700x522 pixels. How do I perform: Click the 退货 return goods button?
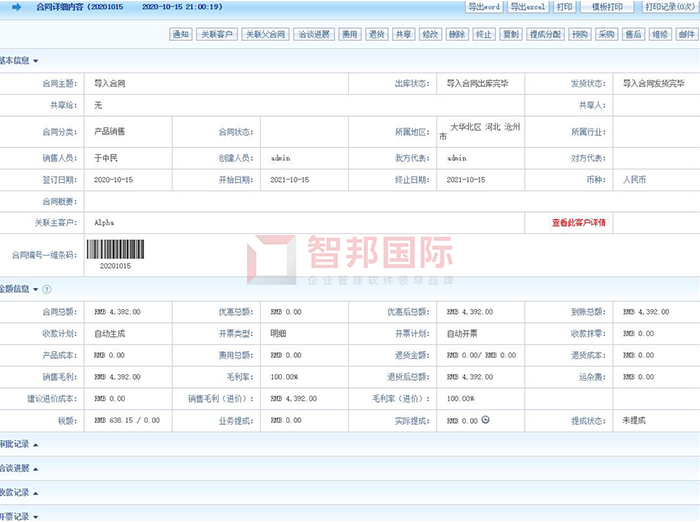377,34
